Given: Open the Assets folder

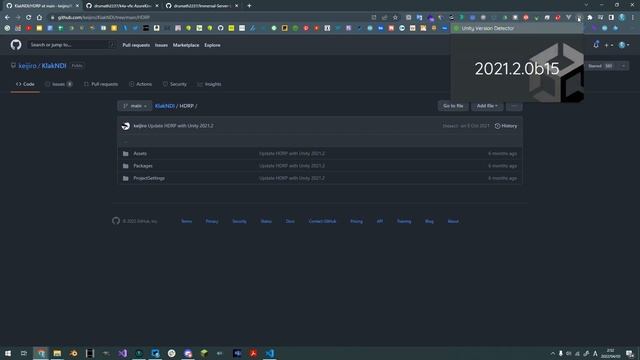Looking at the screenshot, I should coord(140,154).
